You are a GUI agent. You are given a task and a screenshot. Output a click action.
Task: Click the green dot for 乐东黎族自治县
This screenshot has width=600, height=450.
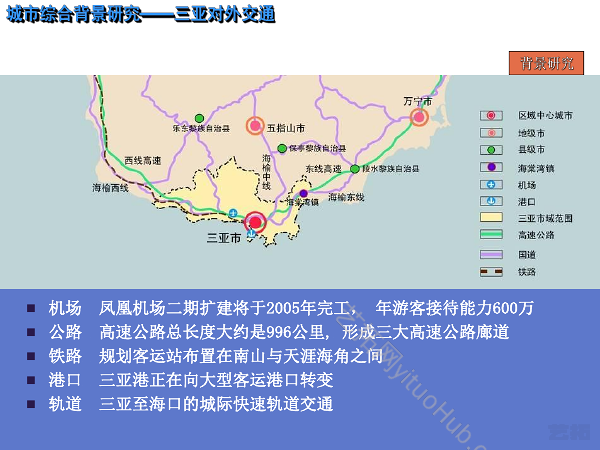[199, 118]
